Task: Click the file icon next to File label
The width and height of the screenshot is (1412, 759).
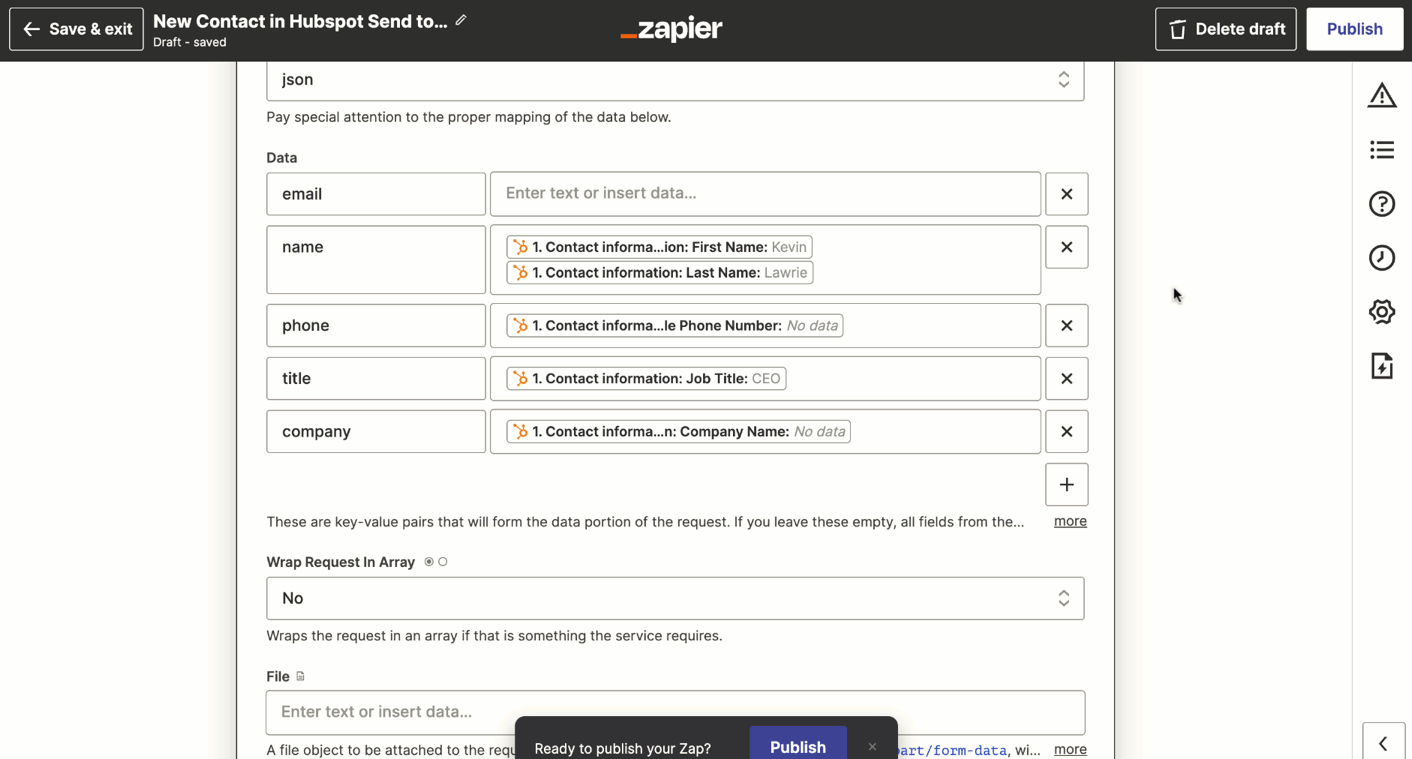Action: click(x=300, y=677)
